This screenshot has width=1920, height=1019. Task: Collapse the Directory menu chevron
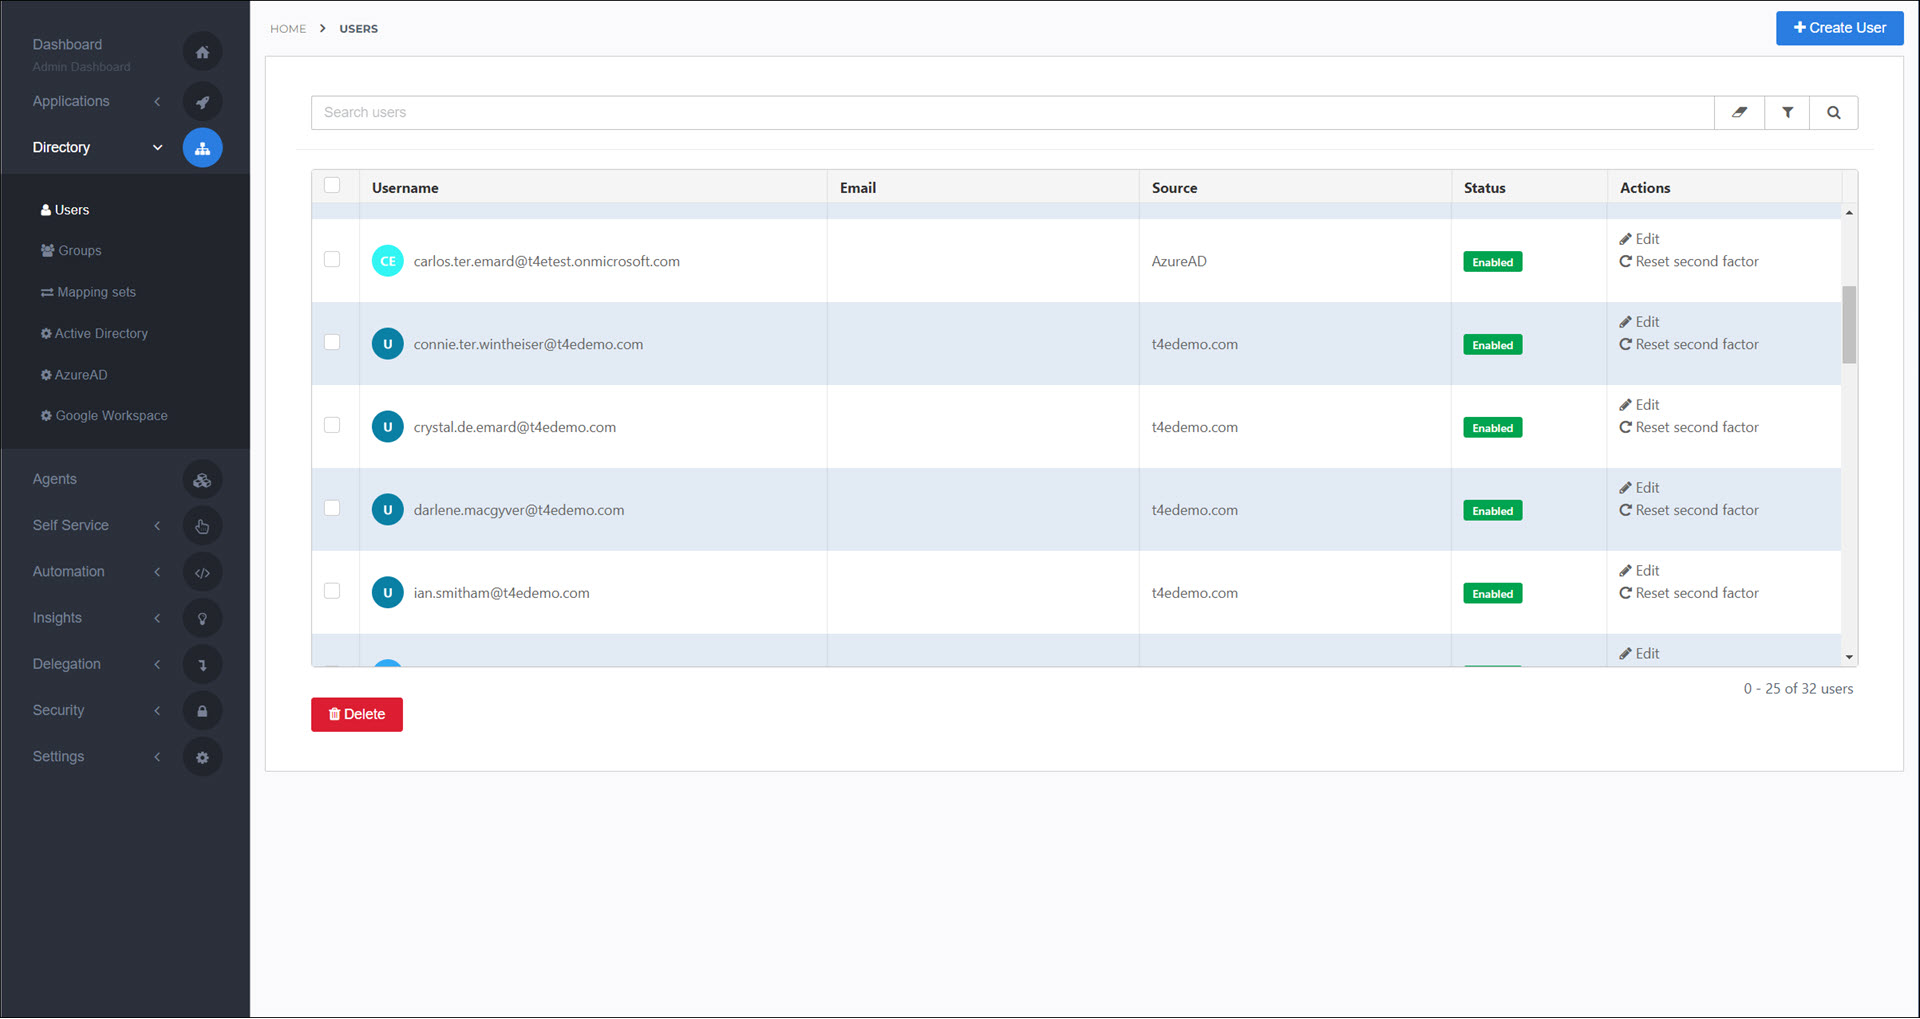coord(157,148)
